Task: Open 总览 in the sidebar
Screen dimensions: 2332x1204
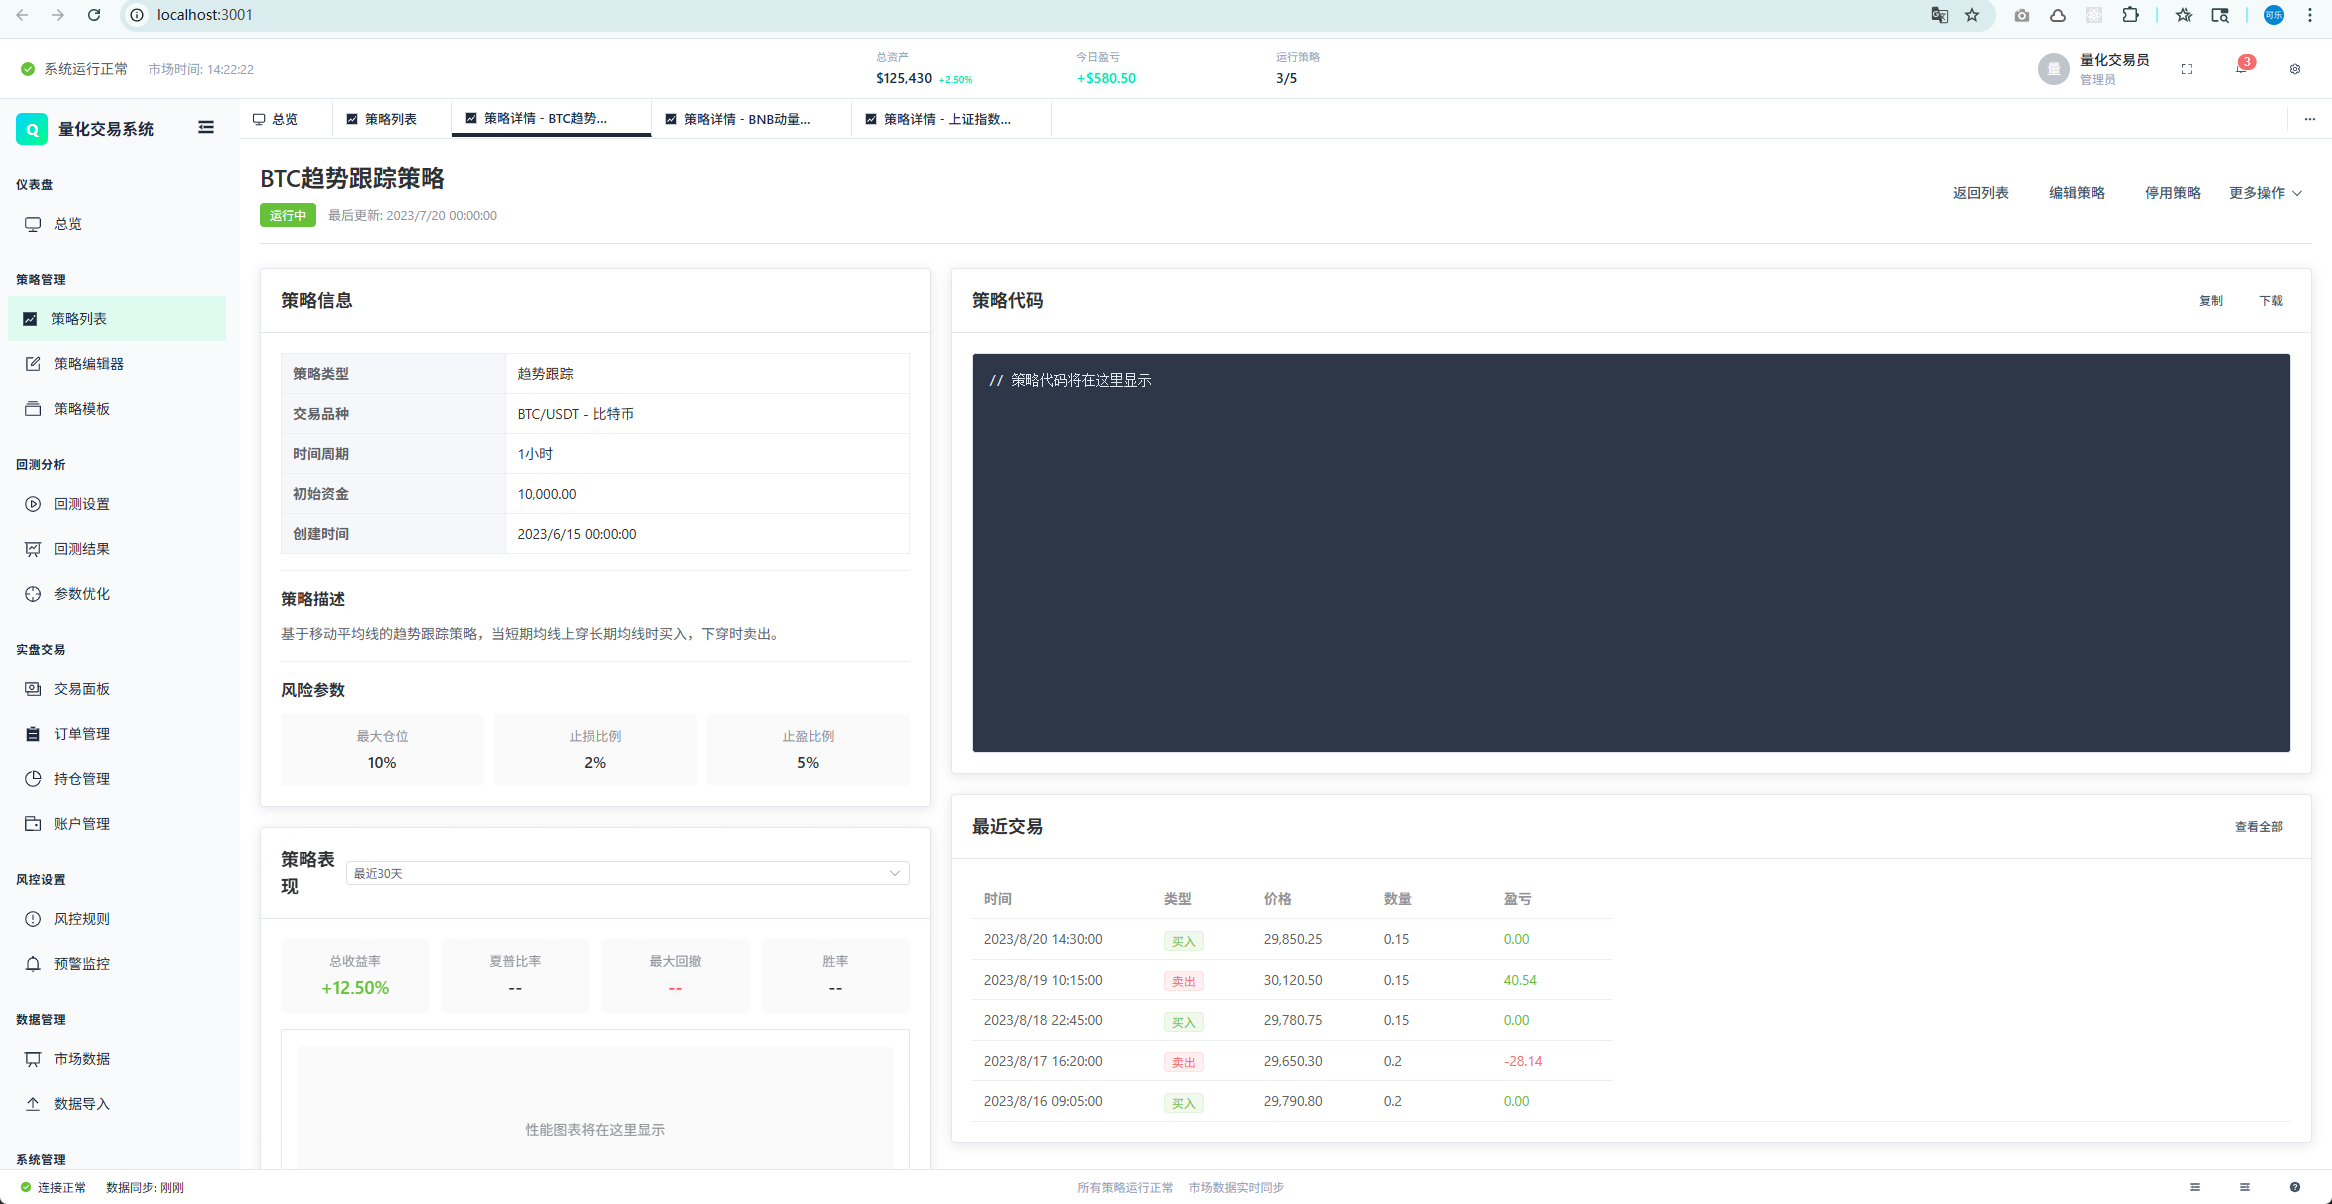Action: tap(117, 224)
